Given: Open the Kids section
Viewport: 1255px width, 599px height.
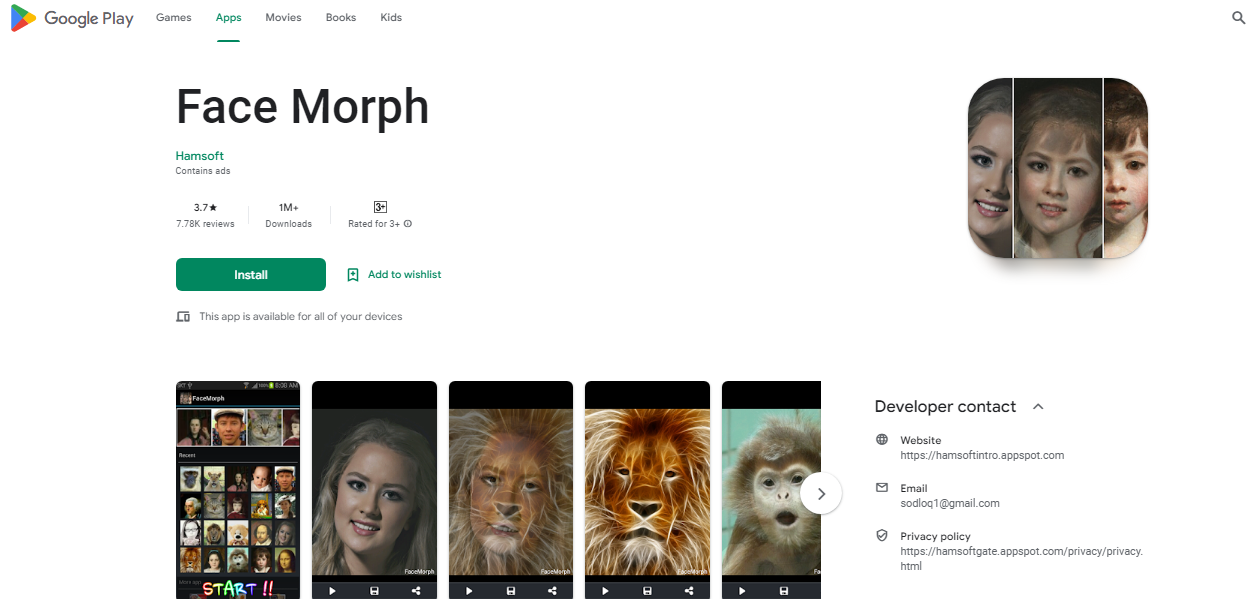Looking at the screenshot, I should (x=390, y=17).
